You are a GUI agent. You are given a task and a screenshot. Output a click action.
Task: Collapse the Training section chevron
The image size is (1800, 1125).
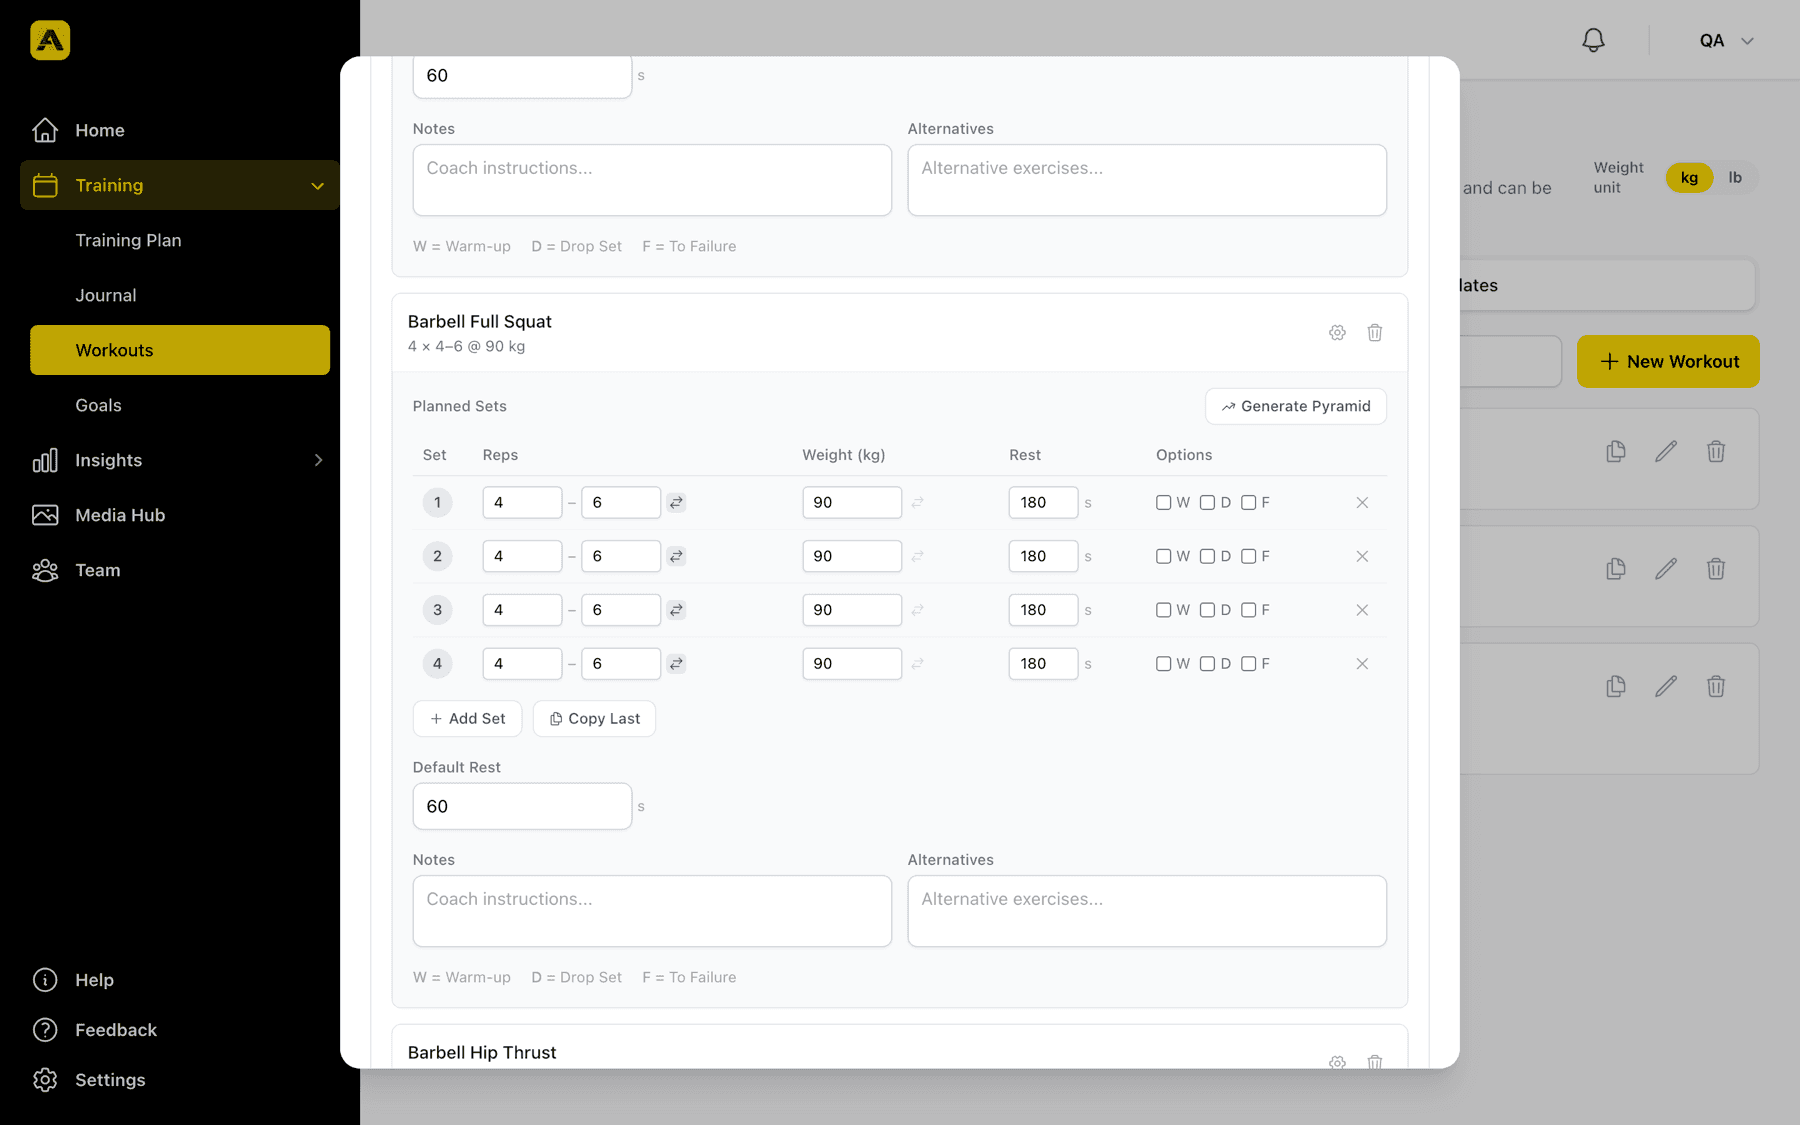tap(317, 186)
